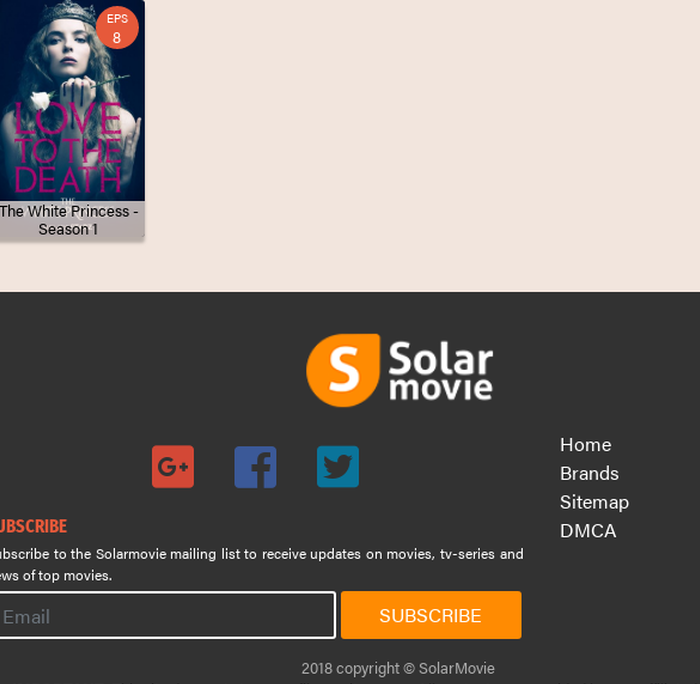
Task: Open the Brands footer link
Action: coord(589,473)
